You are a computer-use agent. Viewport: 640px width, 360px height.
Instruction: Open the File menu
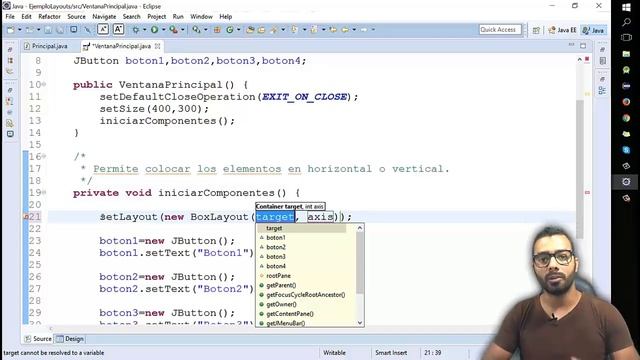(x=10, y=17)
